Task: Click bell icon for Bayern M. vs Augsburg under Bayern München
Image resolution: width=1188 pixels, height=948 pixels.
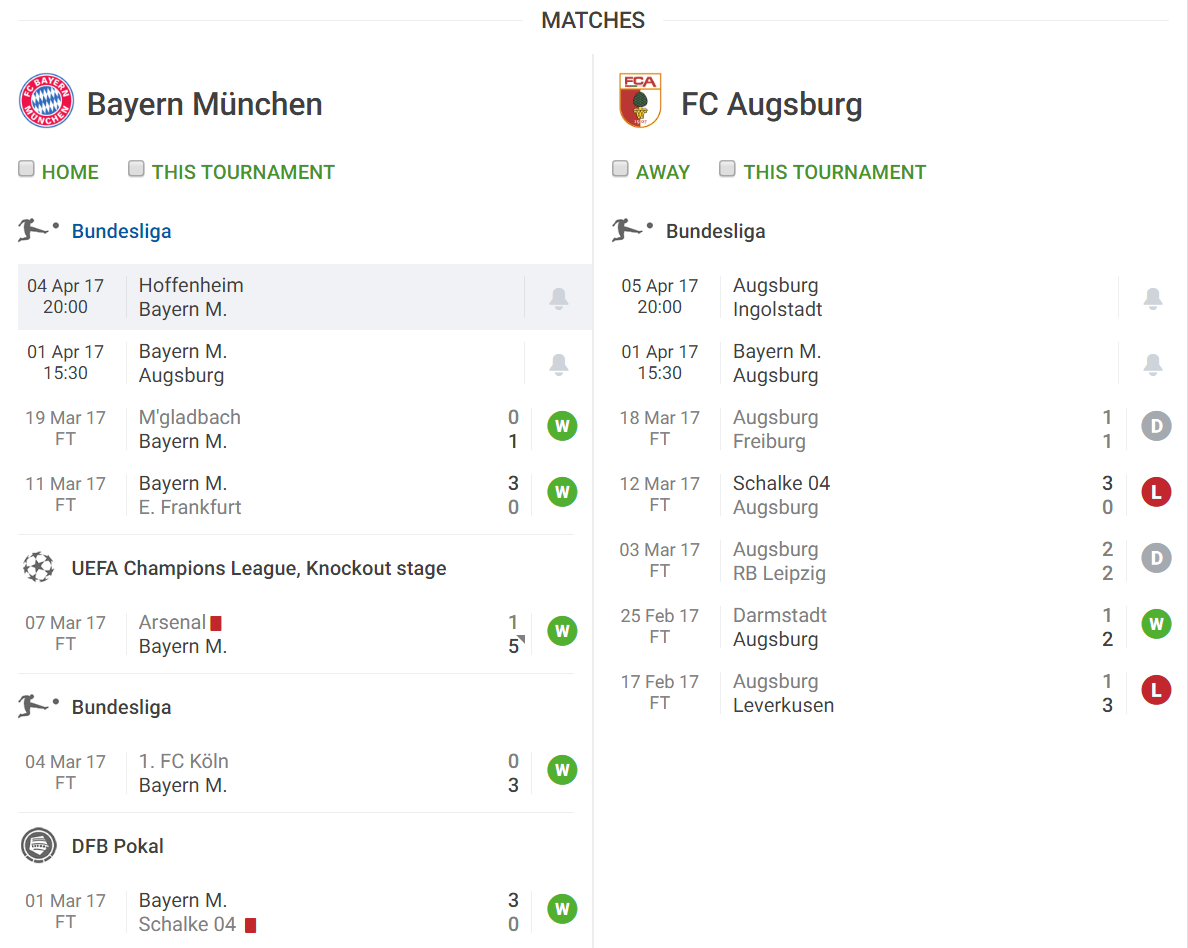Action: pyautogui.click(x=558, y=364)
